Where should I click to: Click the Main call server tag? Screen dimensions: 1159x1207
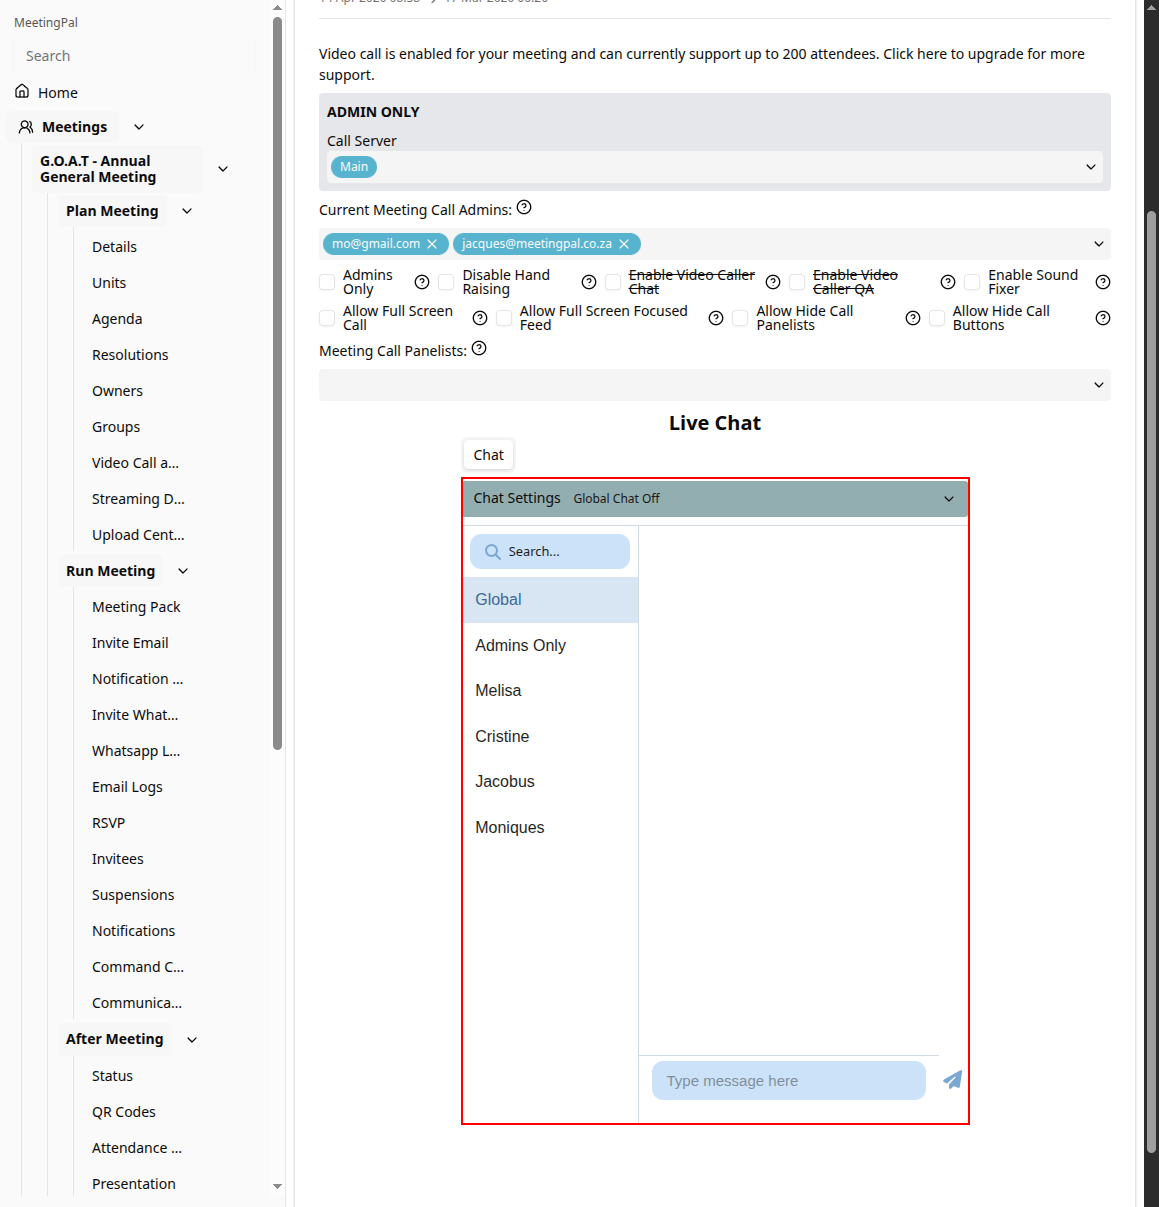pyautogui.click(x=354, y=167)
